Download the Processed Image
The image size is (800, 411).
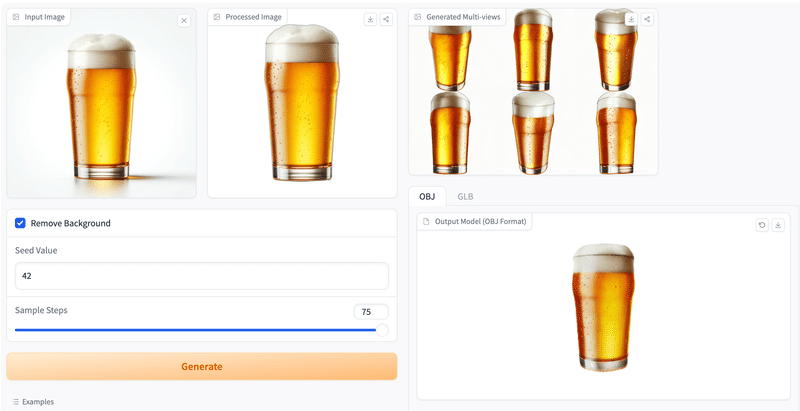point(370,19)
